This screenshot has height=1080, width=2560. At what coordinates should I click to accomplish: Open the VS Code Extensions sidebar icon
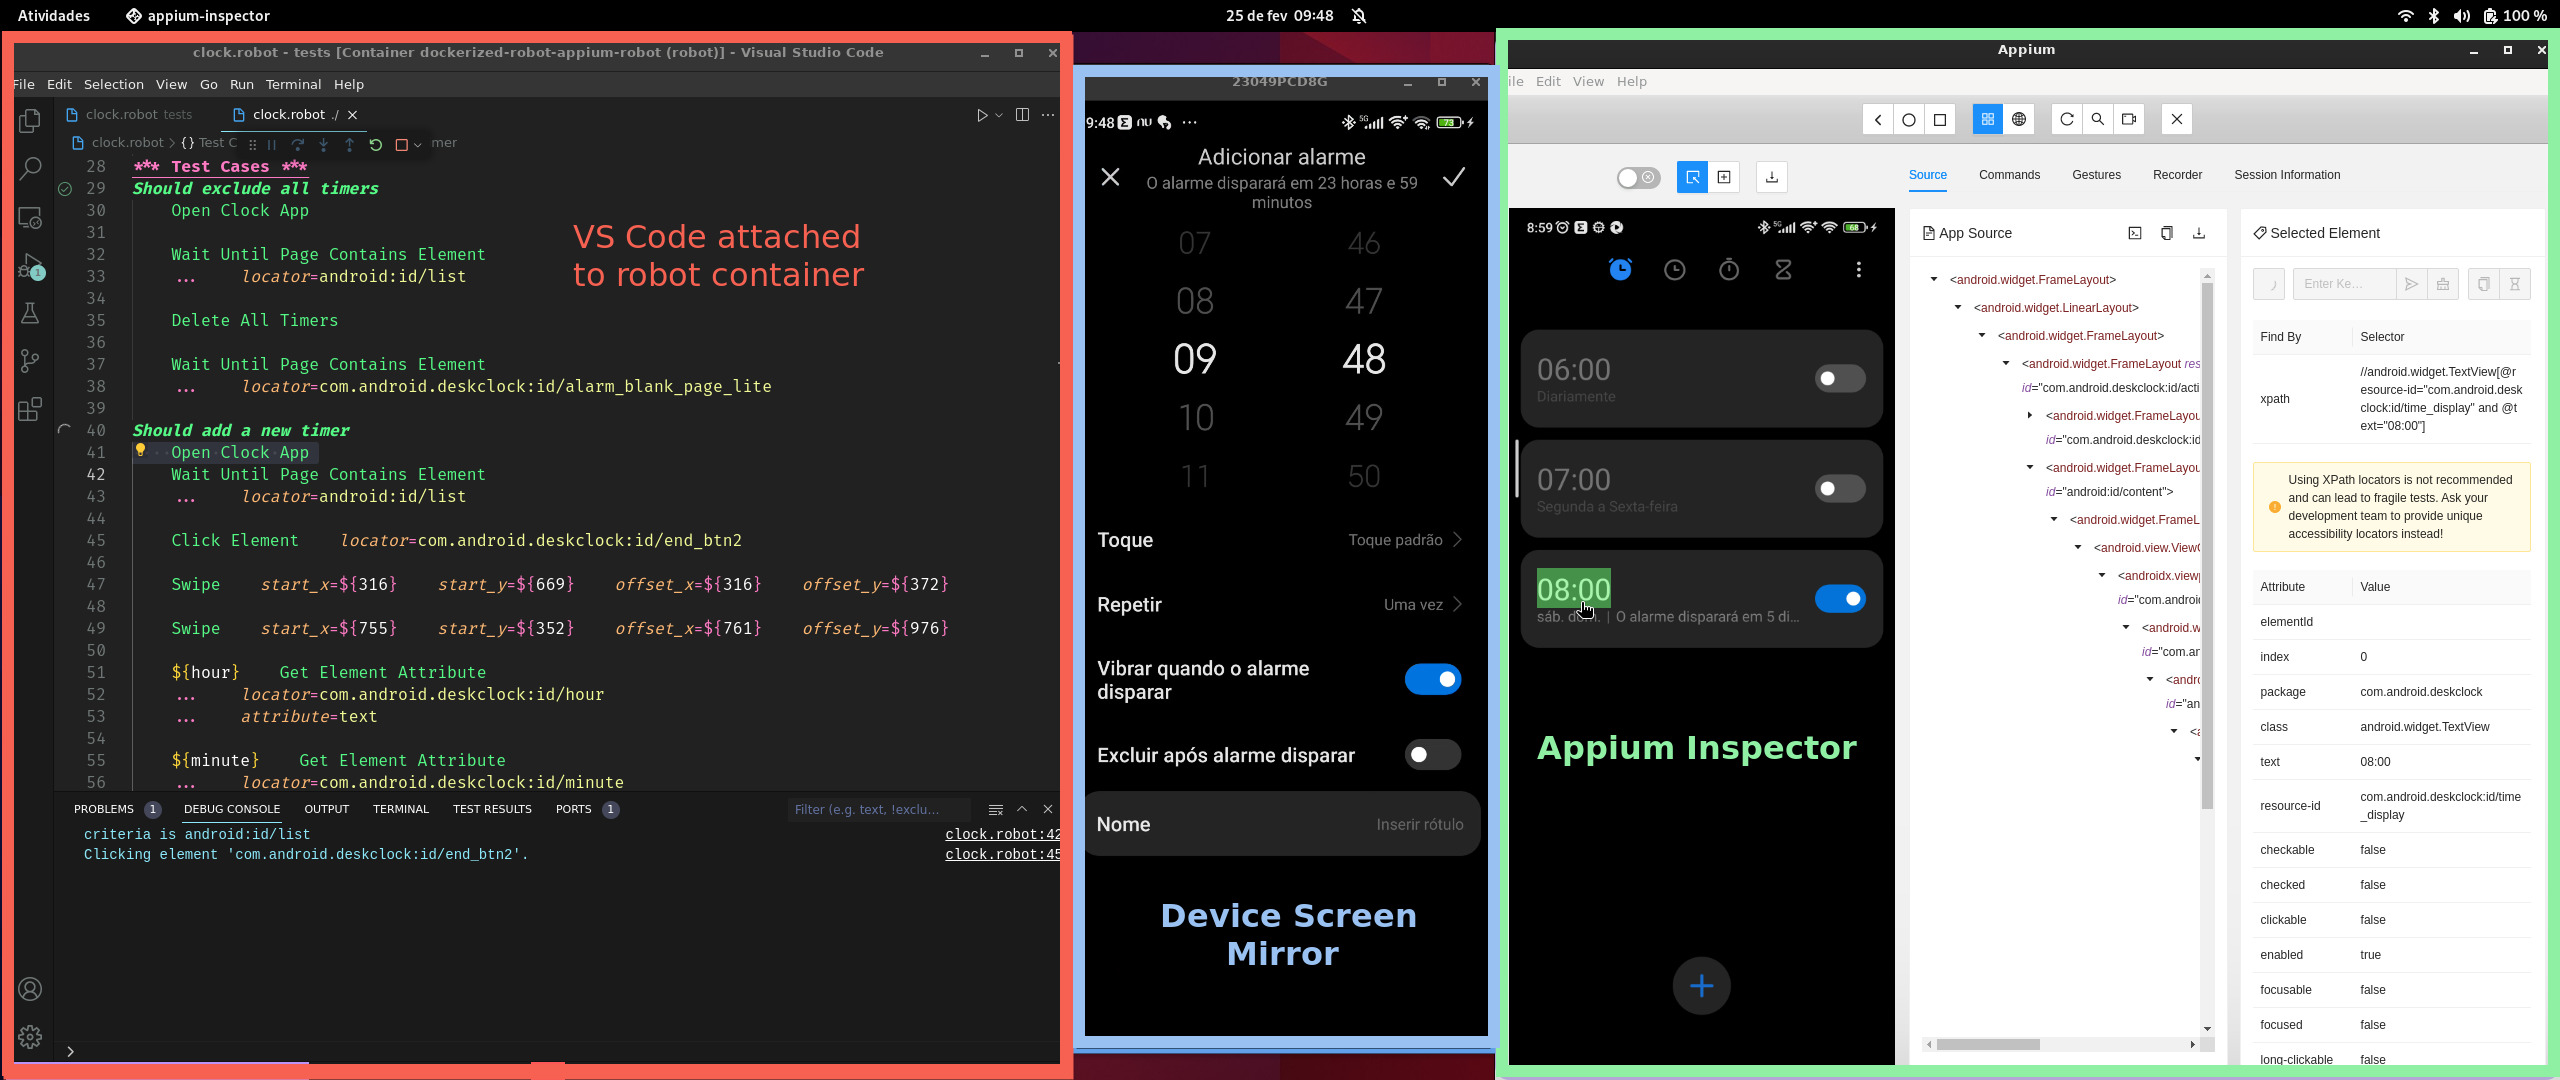[30, 409]
